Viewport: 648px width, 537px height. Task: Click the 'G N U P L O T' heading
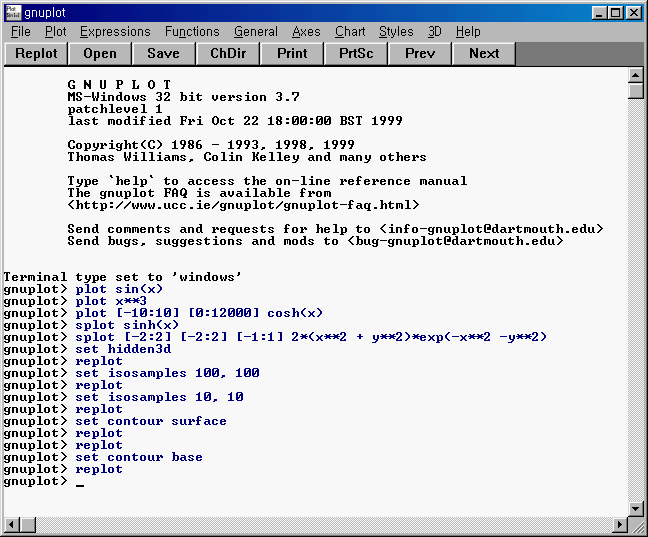(x=119, y=85)
